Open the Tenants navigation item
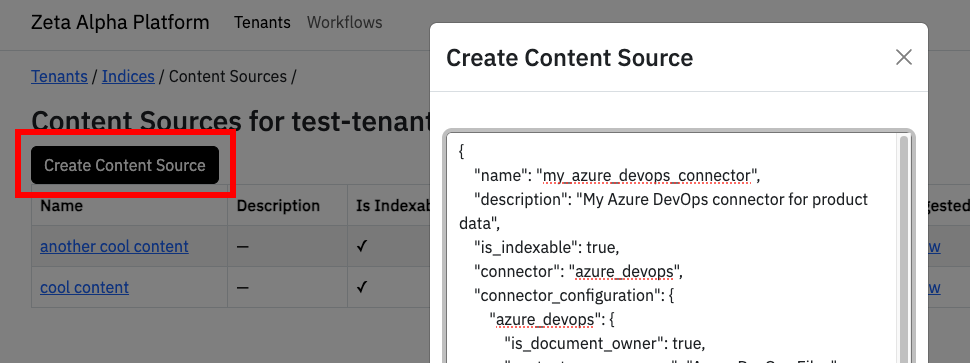970x363 pixels. [262, 23]
